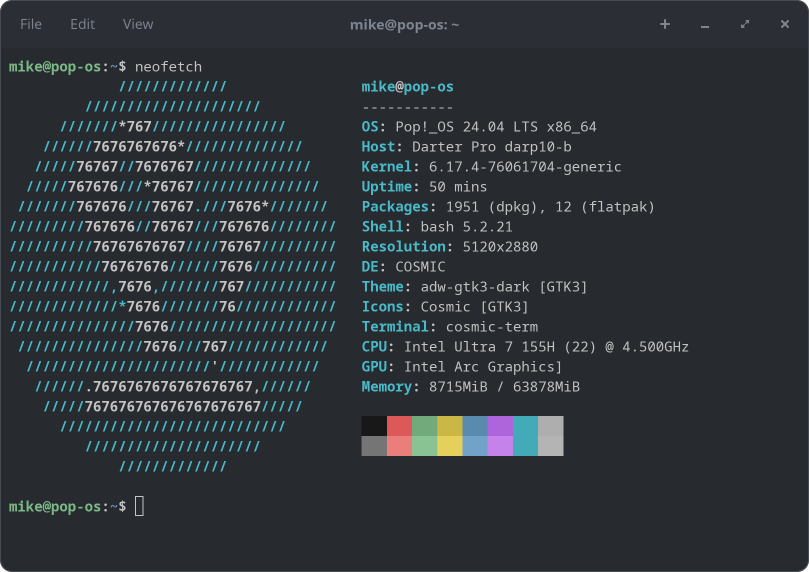Click the terminal cursor at the prompt

pyautogui.click(x=139, y=506)
